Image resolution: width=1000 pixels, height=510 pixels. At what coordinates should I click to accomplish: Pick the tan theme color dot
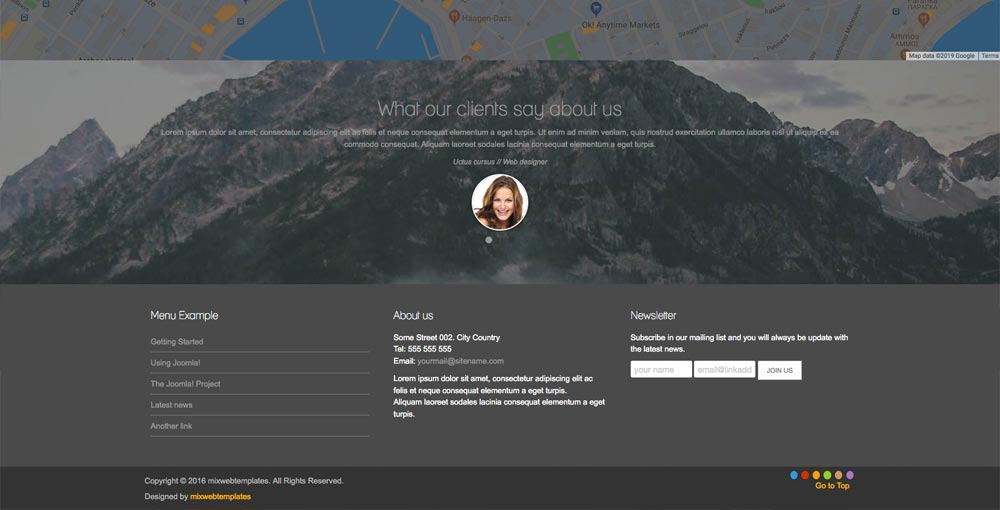(x=838, y=475)
